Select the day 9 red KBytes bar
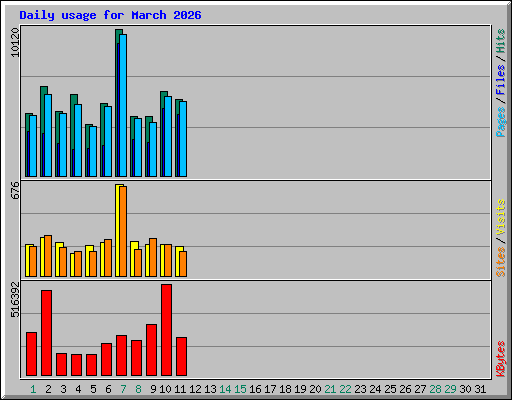This screenshot has height=400, width=512. pyautogui.click(x=151, y=350)
